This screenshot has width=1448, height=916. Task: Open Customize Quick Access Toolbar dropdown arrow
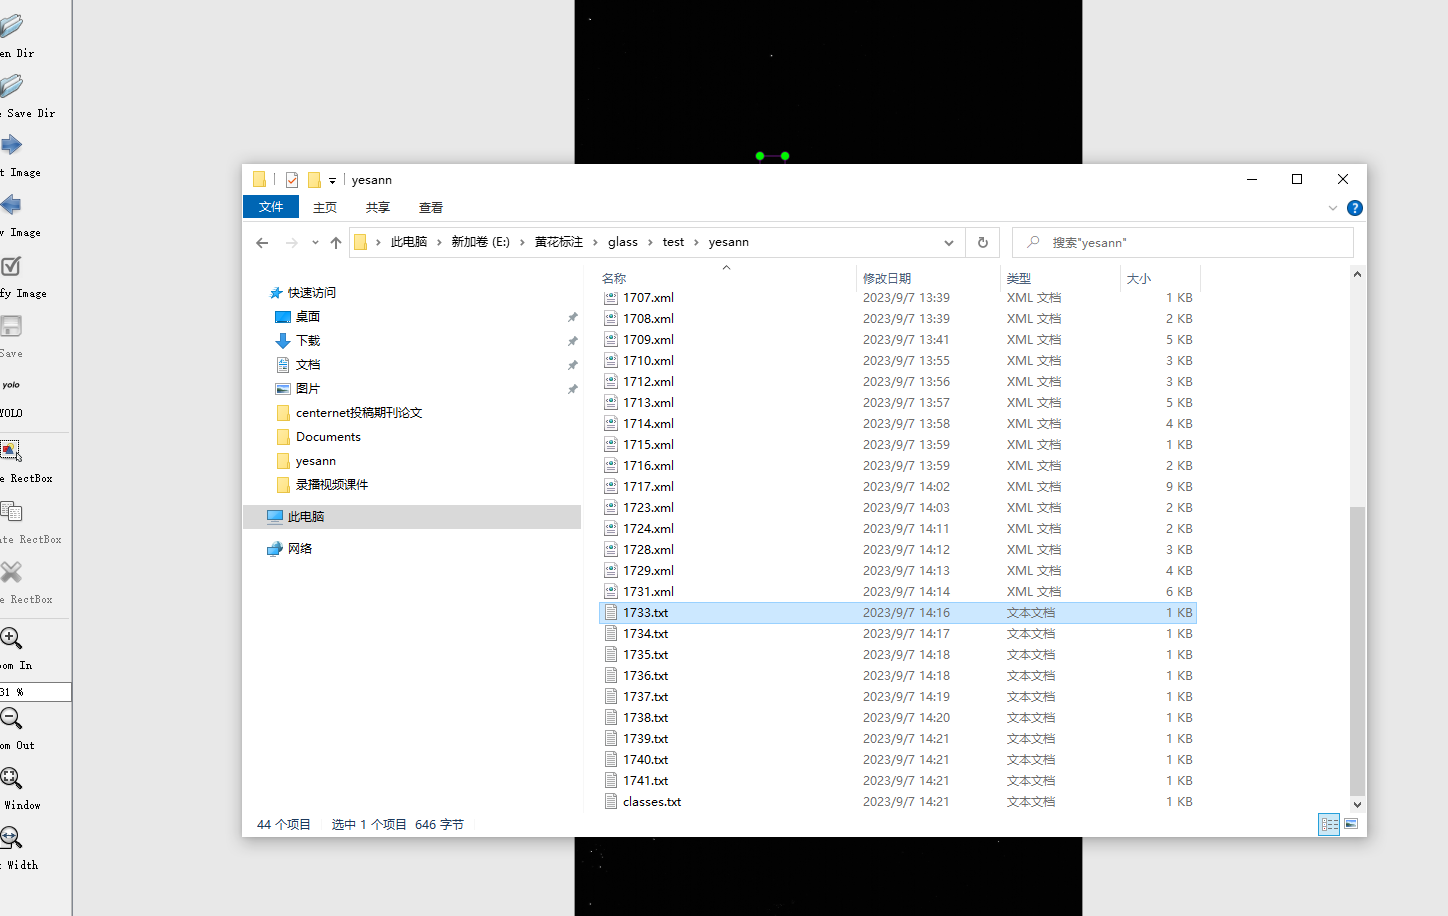pos(332,181)
